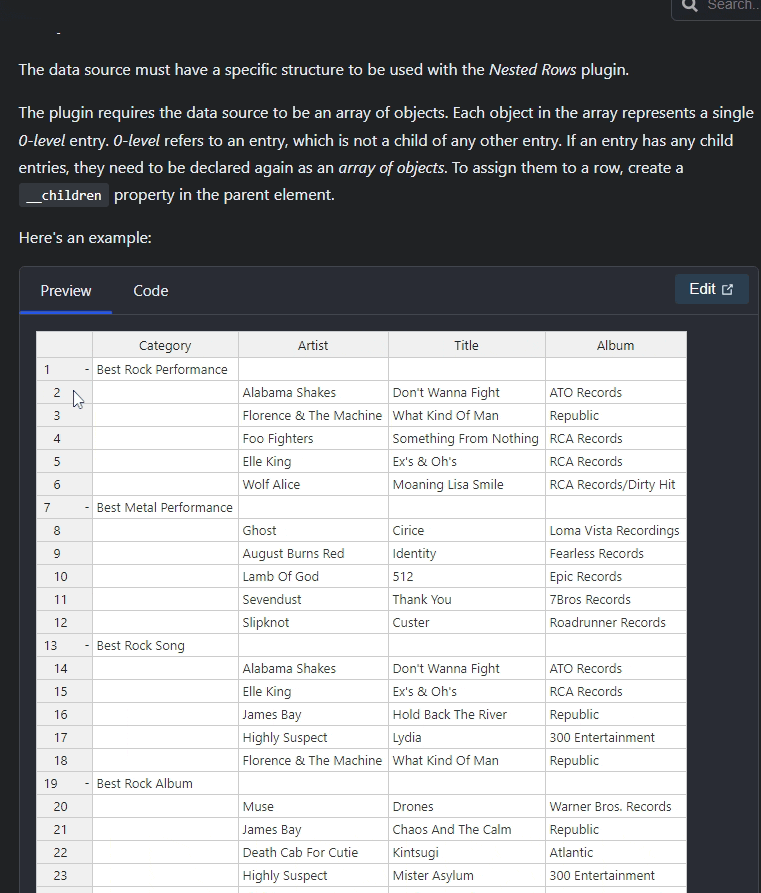
Task: Select the Album column header
Action: coord(615,345)
